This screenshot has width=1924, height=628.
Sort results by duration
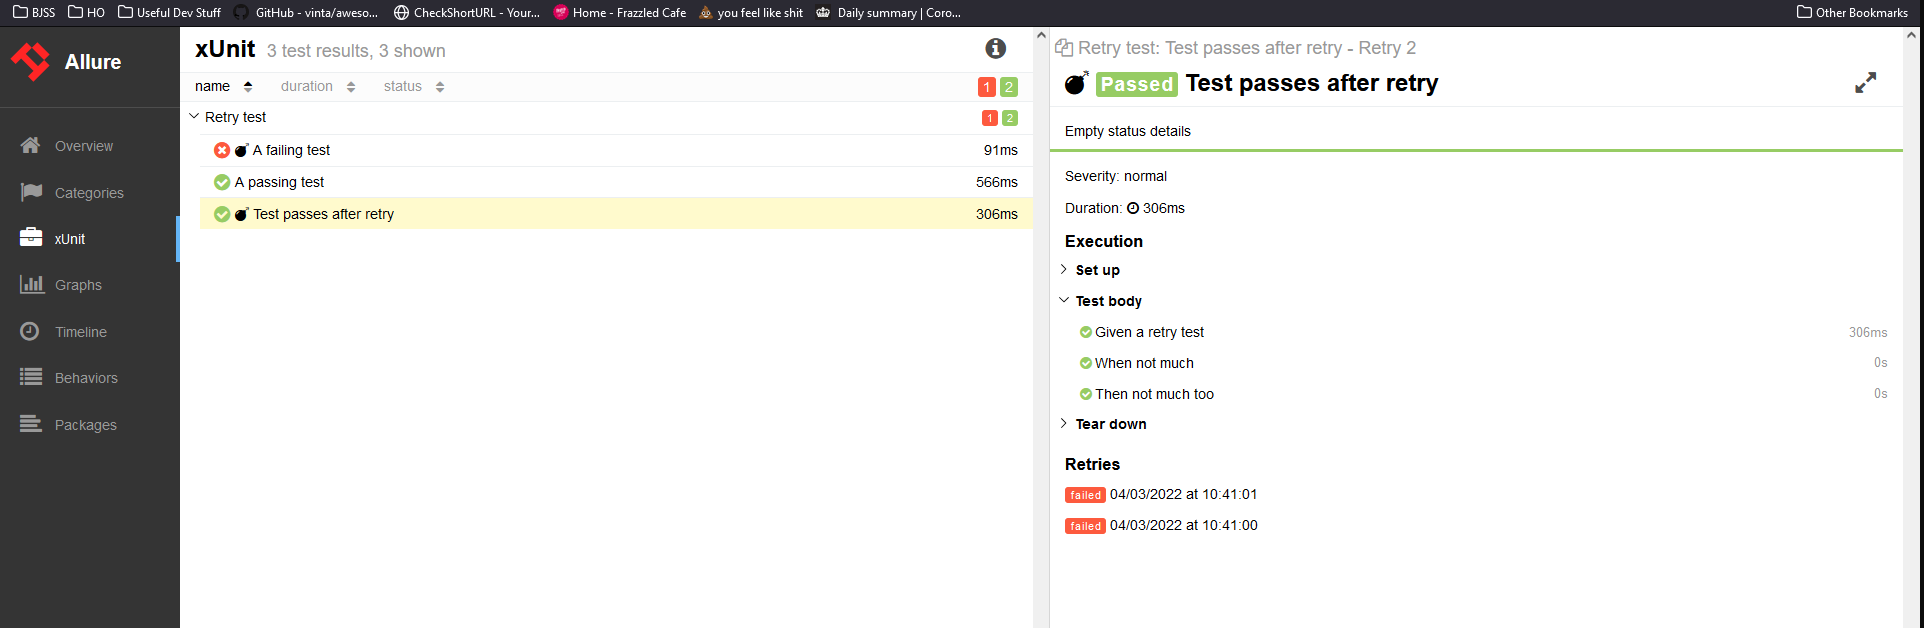317,87
